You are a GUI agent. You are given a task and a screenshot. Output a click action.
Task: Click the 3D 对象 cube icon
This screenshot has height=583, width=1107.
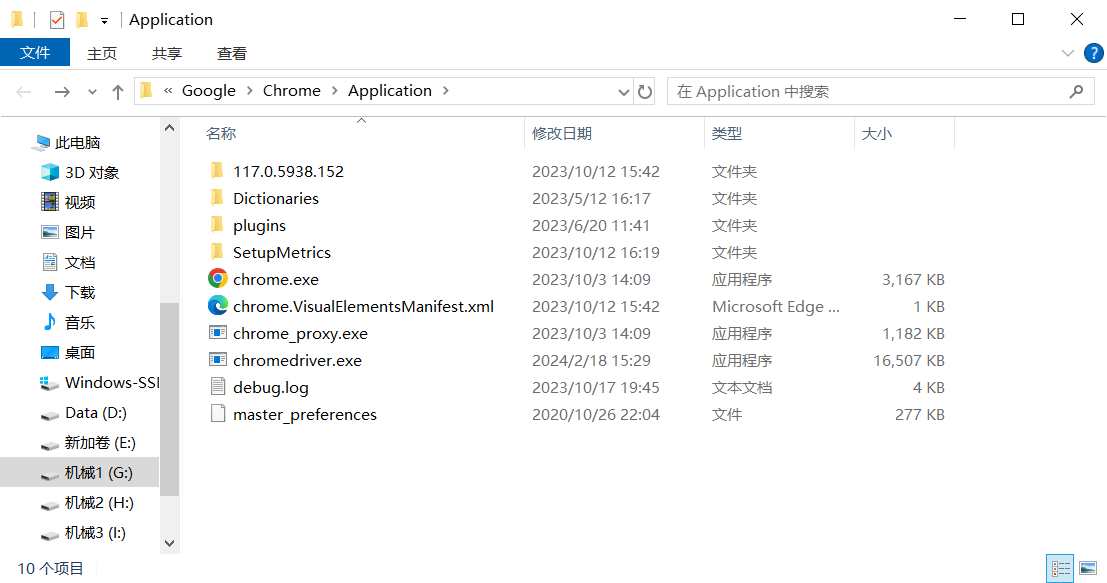(x=49, y=172)
